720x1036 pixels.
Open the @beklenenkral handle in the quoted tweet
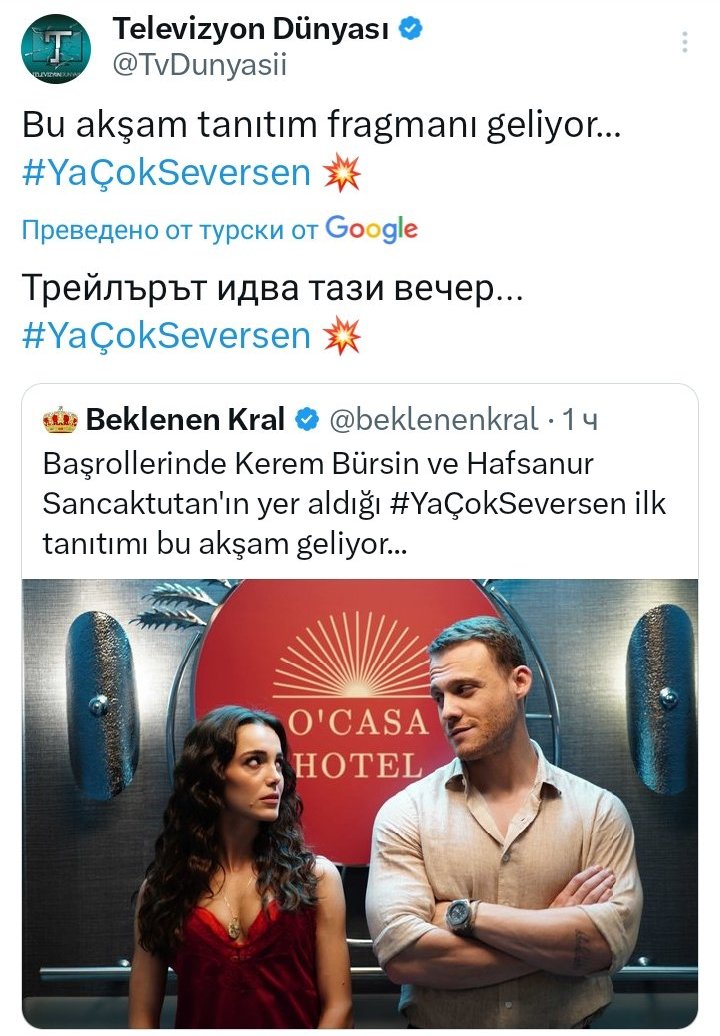coord(433,420)
